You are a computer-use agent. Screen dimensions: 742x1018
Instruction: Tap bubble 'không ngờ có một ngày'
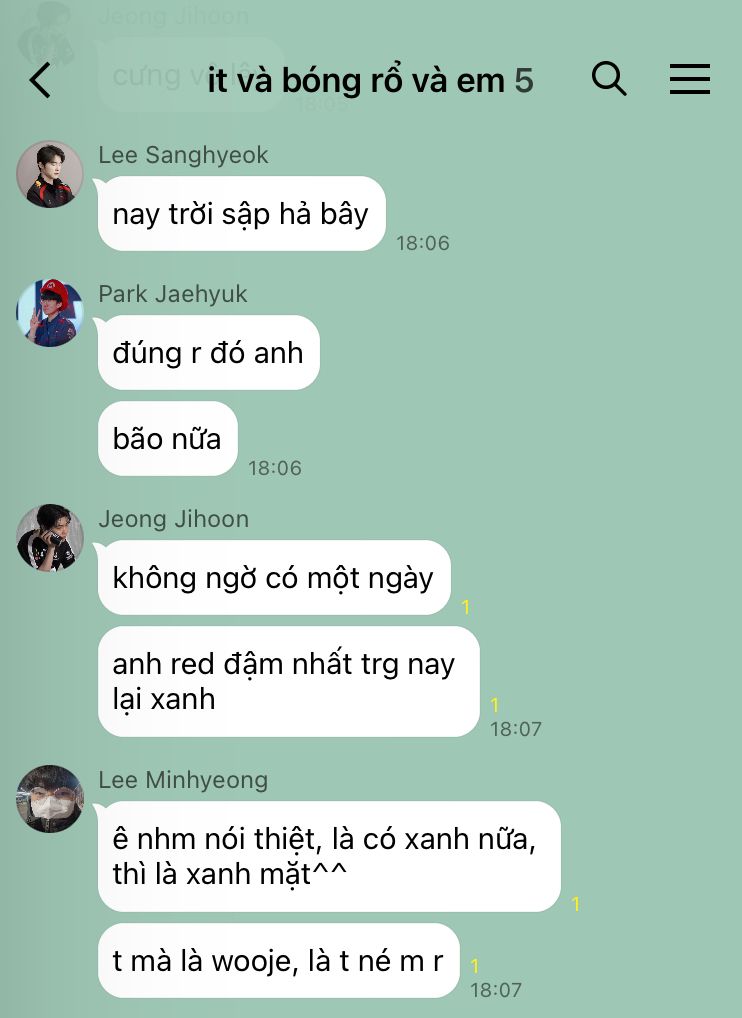coord(274,577)
